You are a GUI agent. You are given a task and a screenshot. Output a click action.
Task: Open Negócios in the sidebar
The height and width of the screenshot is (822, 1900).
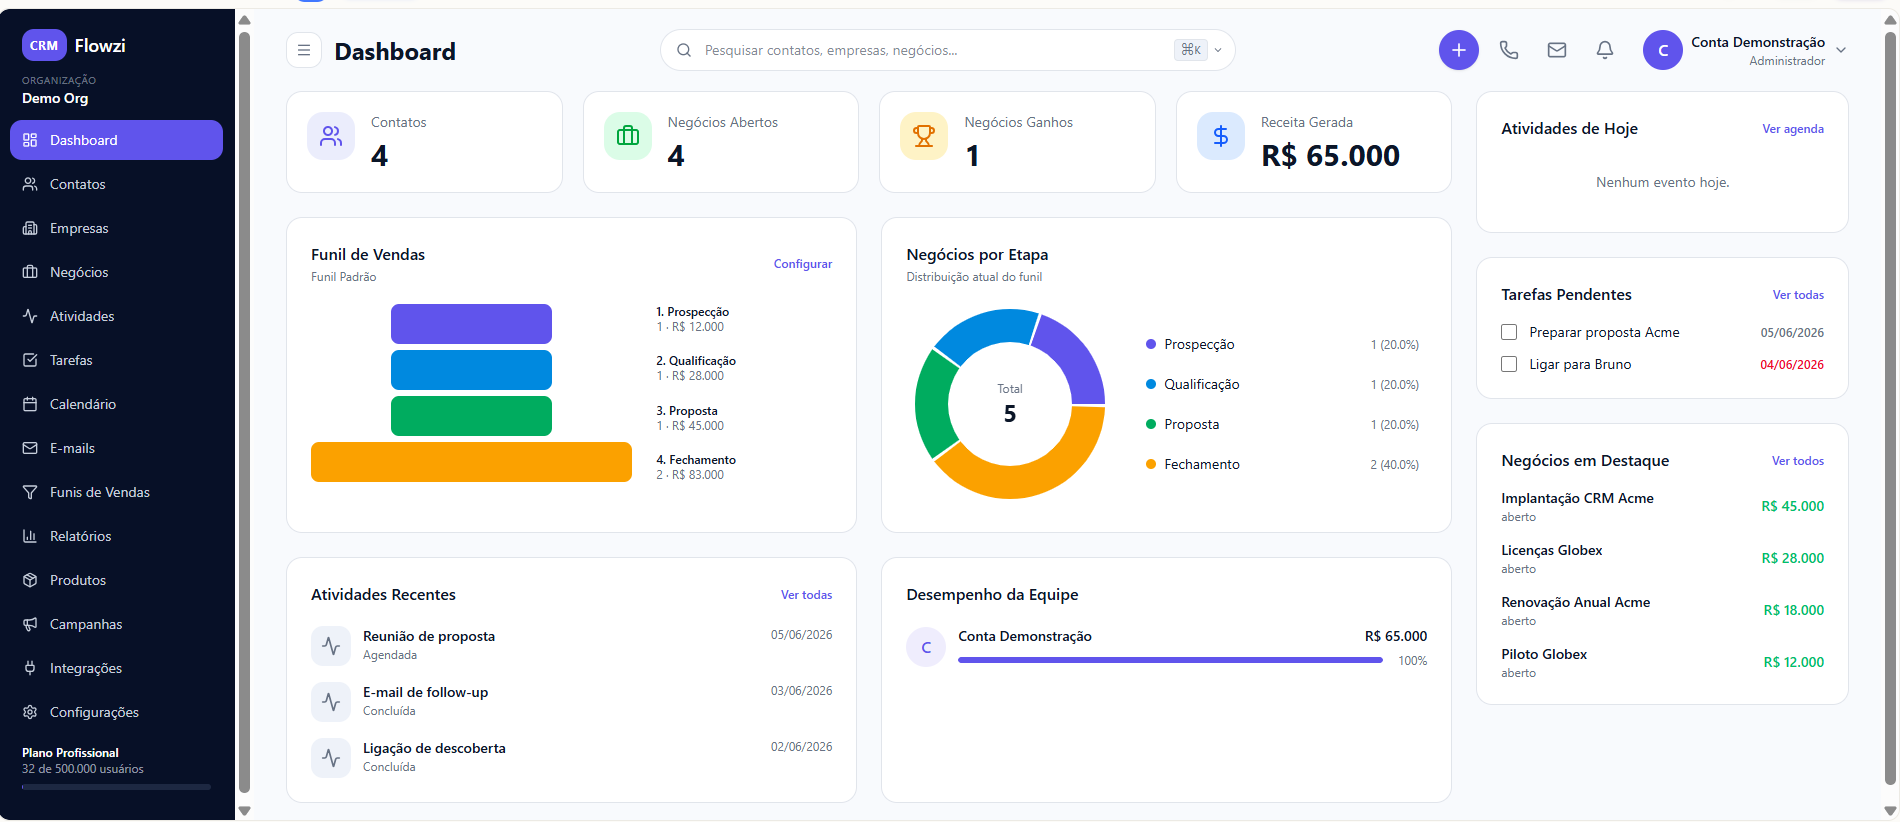tap(116, 272)
